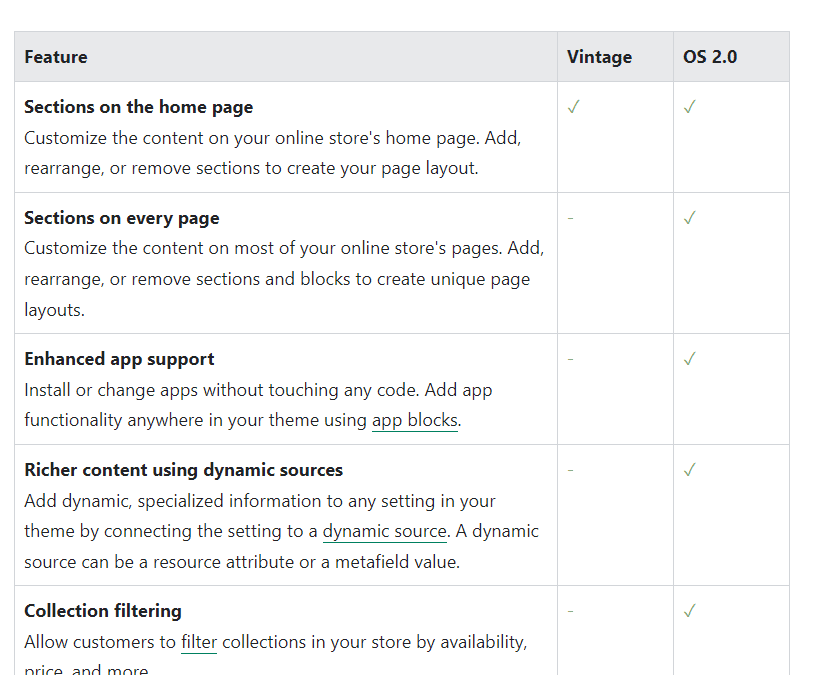Open the app blocks link
The width and height of the screenshot is (819, 675).
414,420
